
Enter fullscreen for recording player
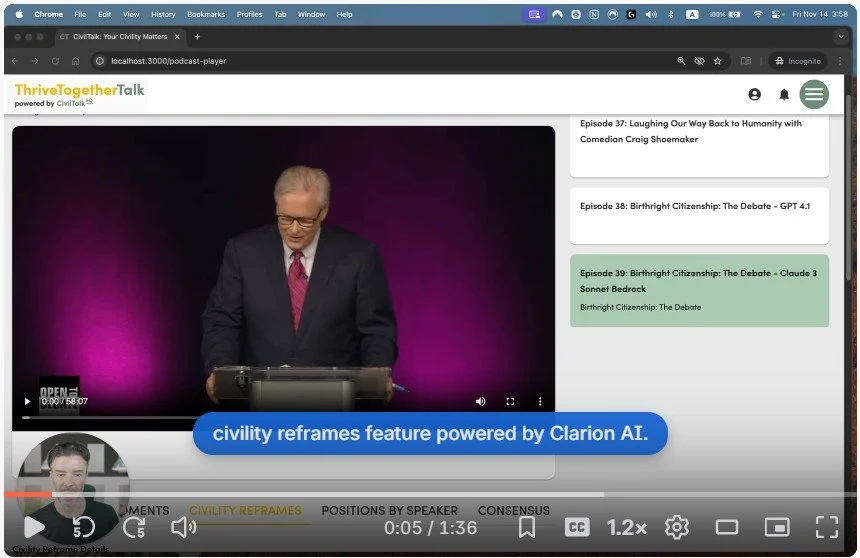pos(827,527)
